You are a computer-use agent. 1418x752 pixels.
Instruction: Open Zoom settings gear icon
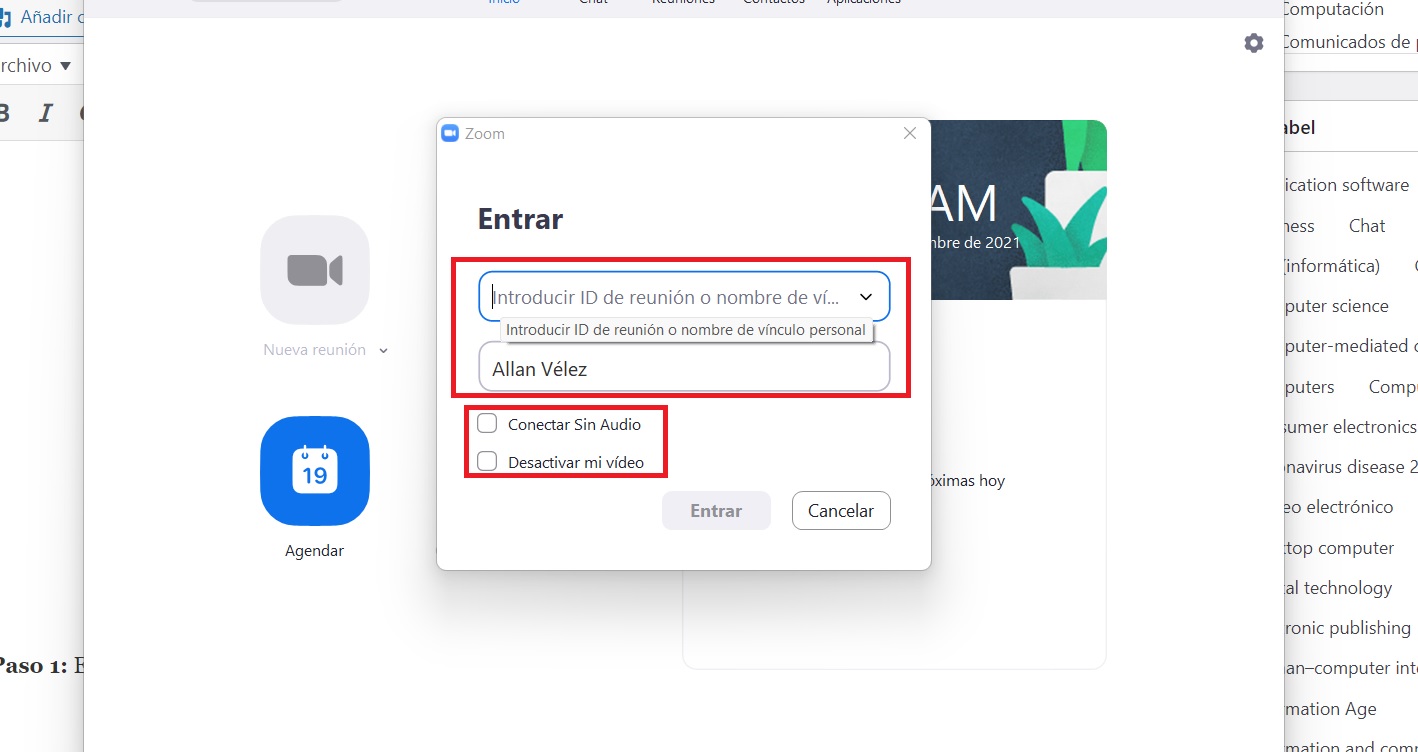[1253, 43]
